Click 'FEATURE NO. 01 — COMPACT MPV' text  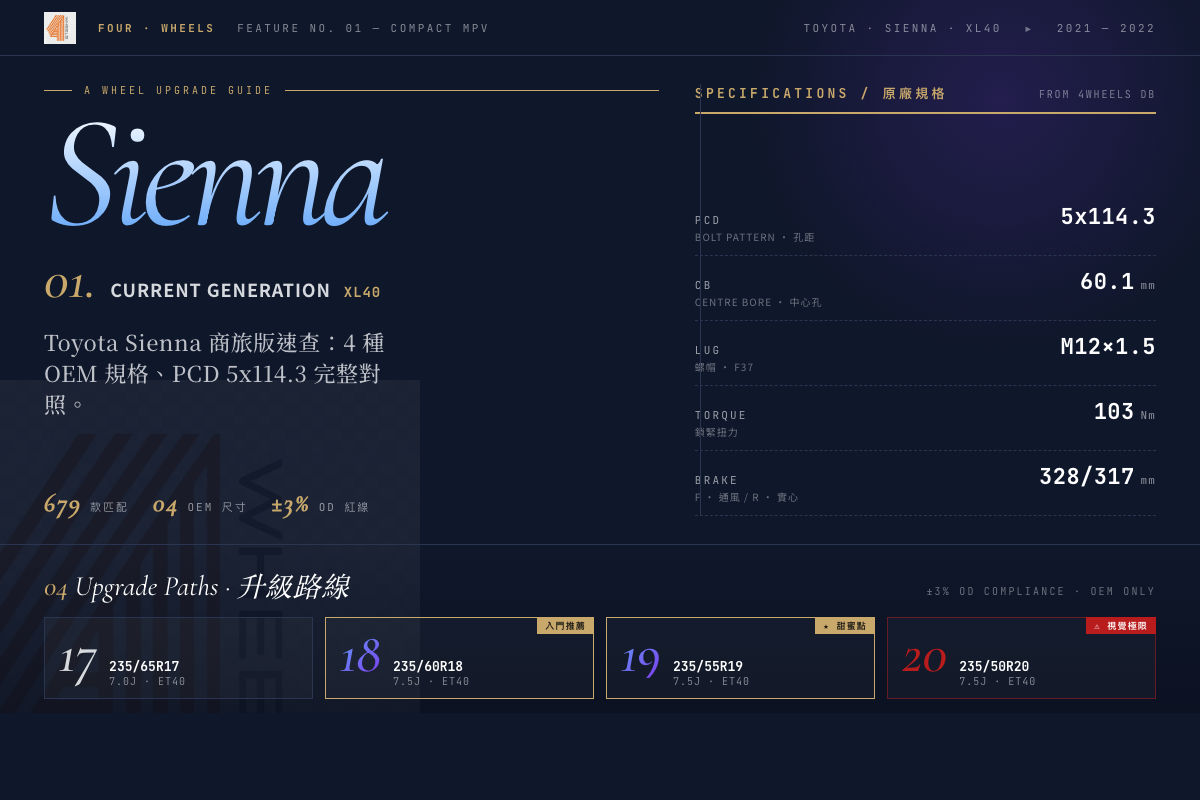coord(363,28)
